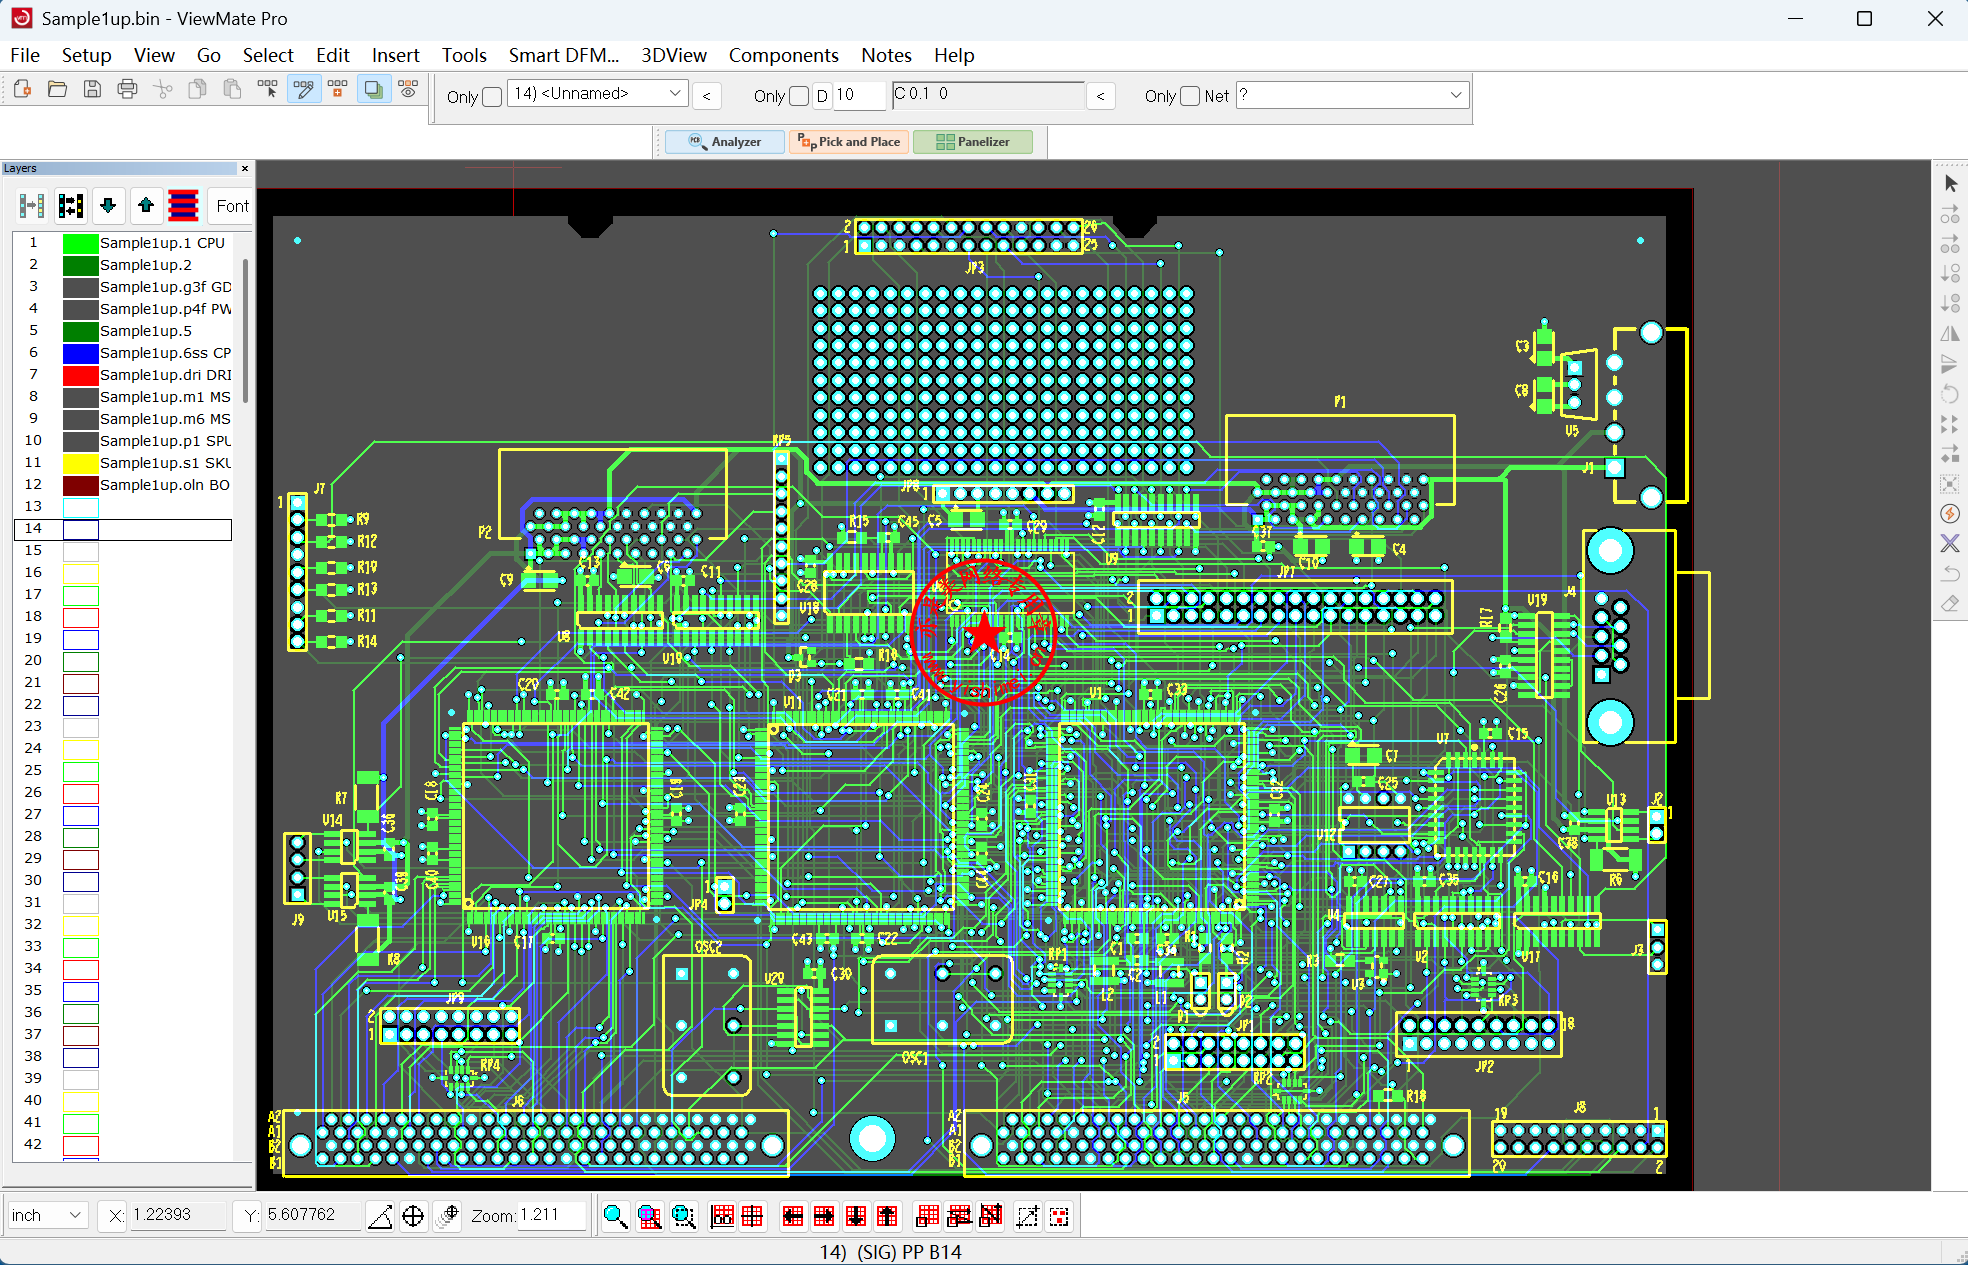The image size is (1968, 1265).
Task: Click the save disk icon
Action: pyautogui.click(x=92, y=90)
